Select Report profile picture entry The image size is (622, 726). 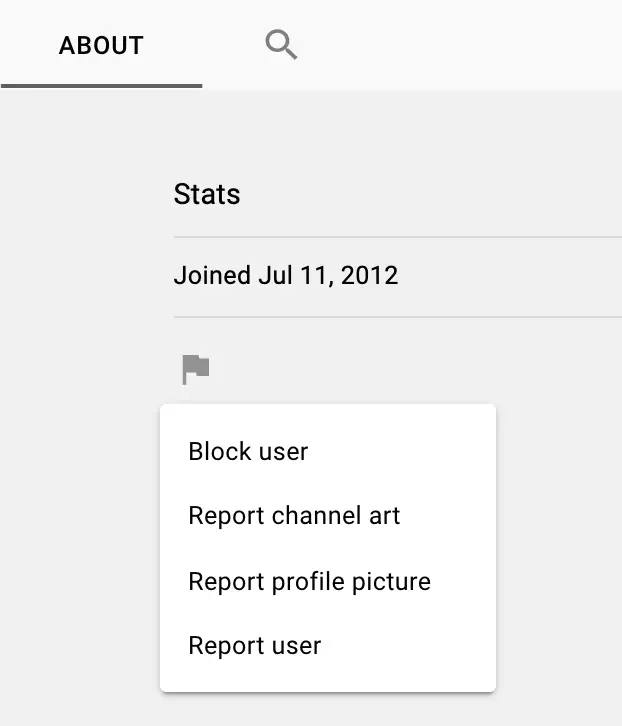pyautogui.click(x=309, y=581)
